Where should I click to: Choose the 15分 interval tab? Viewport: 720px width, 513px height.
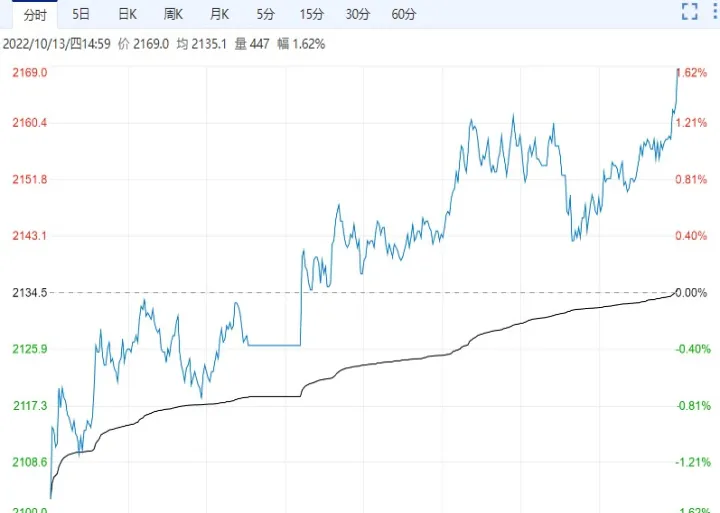tap(311, 14)
